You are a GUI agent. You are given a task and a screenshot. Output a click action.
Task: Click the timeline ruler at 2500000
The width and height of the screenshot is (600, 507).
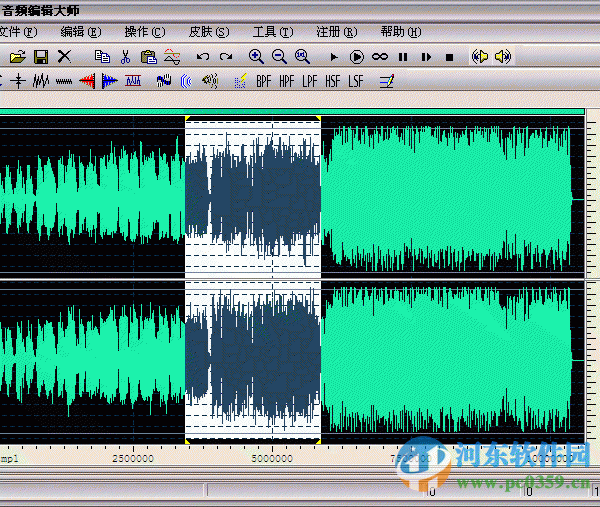point(132,458)
